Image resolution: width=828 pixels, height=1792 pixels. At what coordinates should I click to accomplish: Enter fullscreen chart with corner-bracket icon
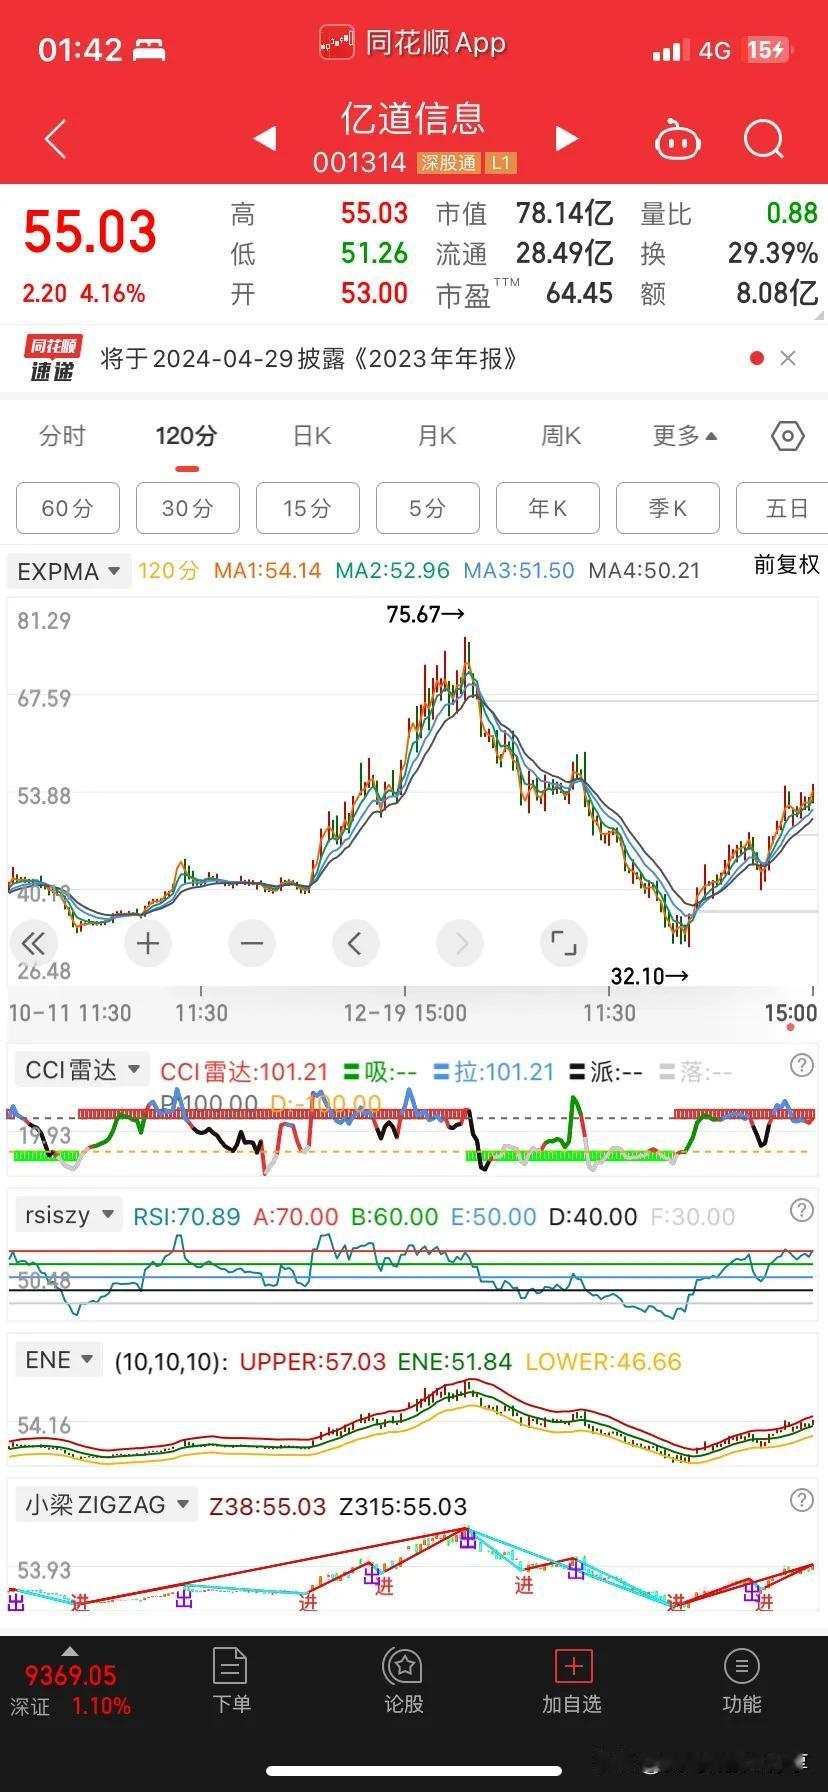coord(563,943)
